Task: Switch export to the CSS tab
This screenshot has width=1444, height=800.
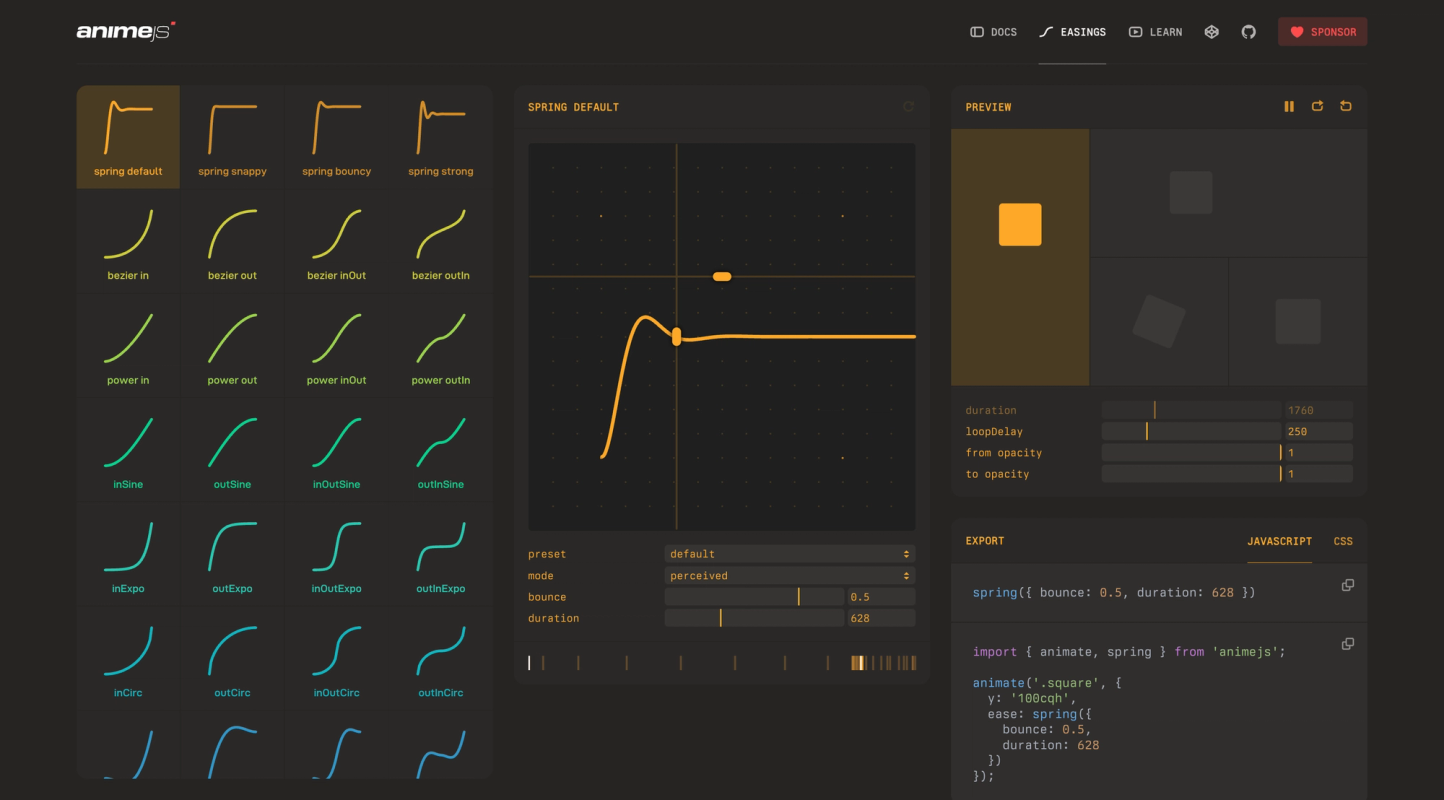Action: tap(1343, 541)
